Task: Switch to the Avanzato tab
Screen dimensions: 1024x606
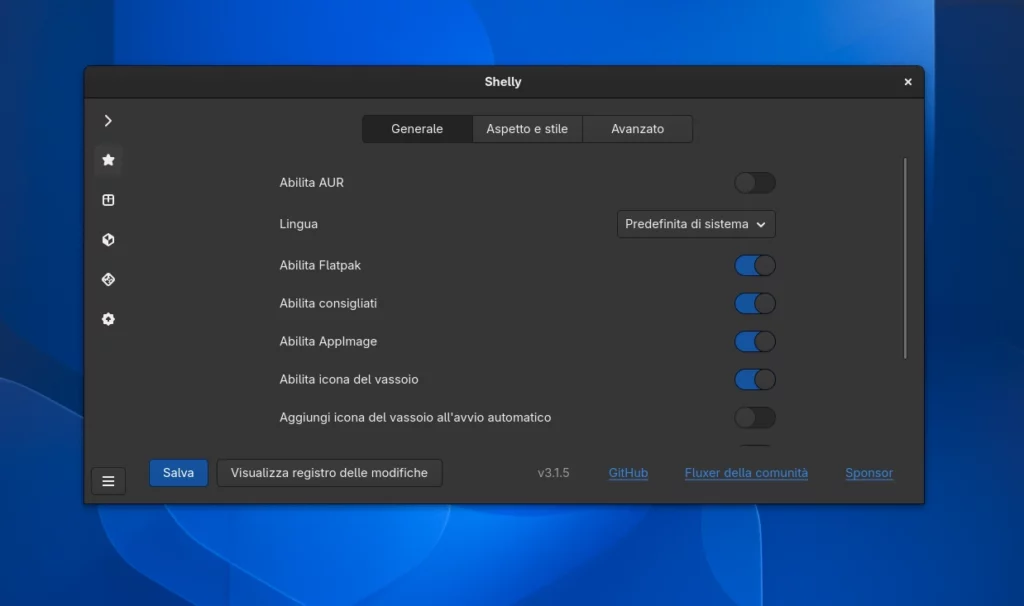Action: click(x=637, y=129)
